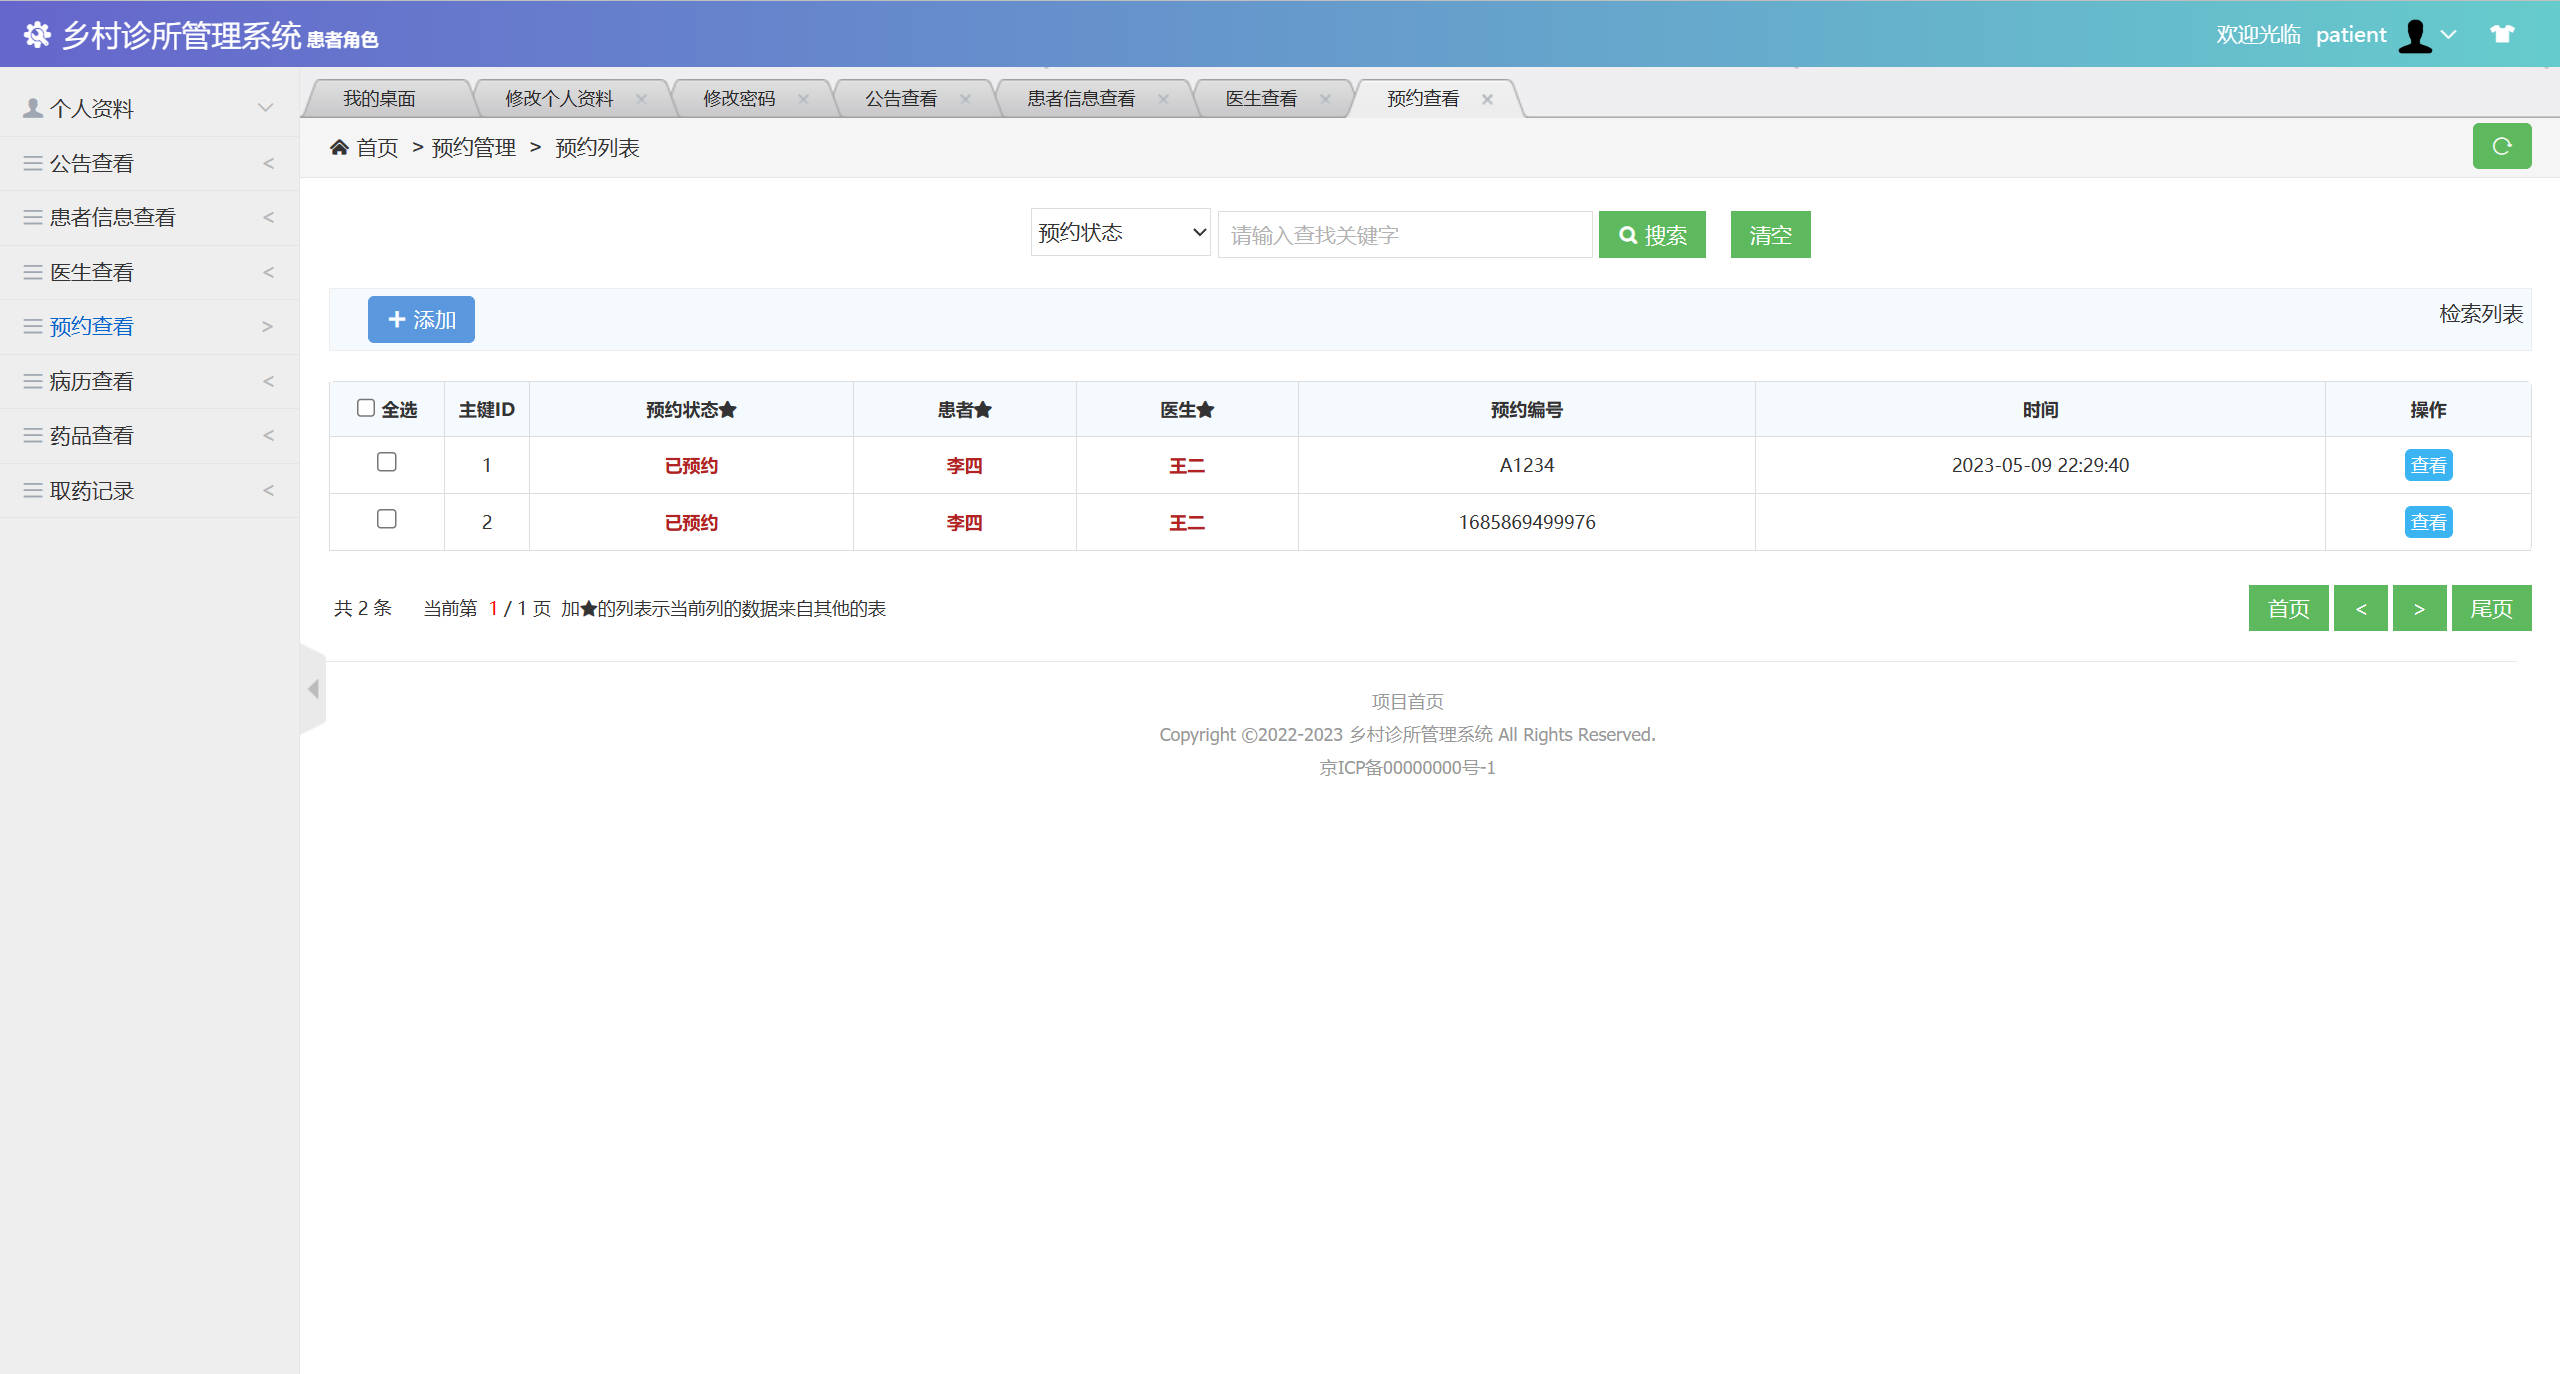Click the 添加 add button
2560x1374 pixels.
pos(420,320)
